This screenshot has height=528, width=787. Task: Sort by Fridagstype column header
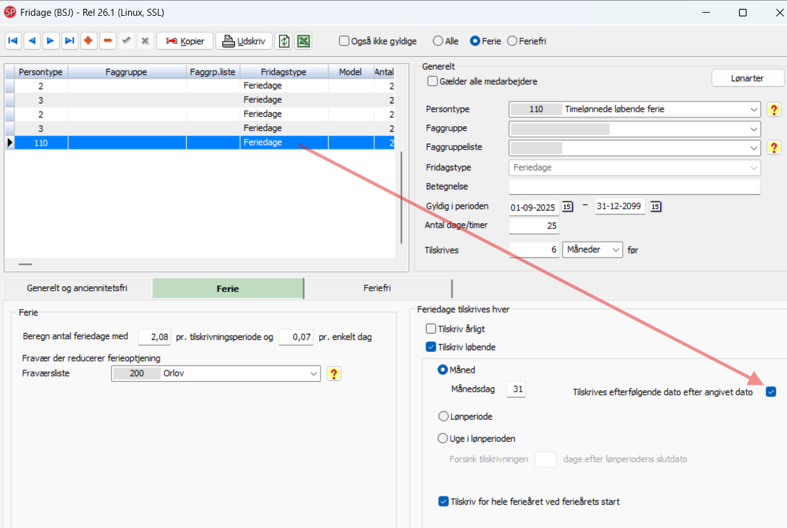point(284,72)
